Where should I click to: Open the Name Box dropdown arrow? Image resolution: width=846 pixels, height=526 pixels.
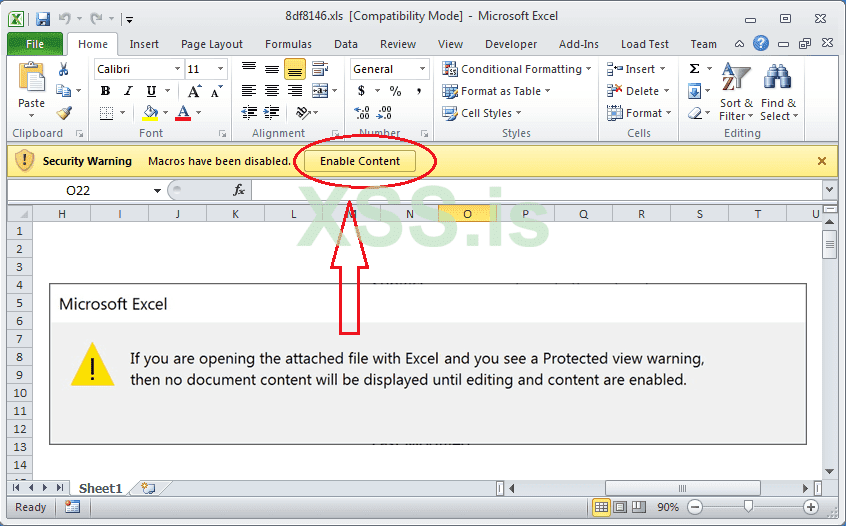click(x=157, y=190)
